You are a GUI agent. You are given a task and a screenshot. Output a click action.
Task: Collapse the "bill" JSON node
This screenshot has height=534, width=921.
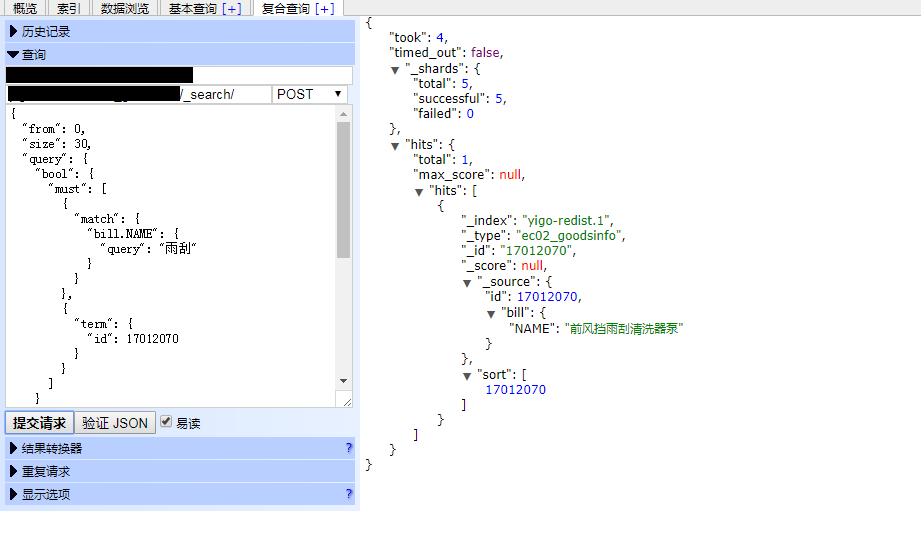tap(492, 314)
